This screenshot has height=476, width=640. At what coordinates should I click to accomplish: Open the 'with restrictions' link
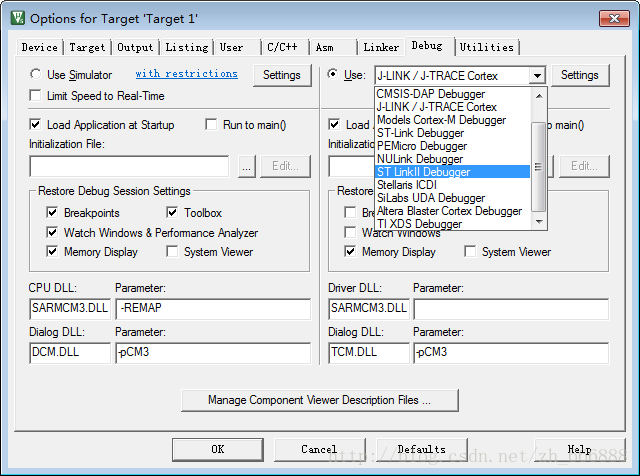tap(187, 73)
